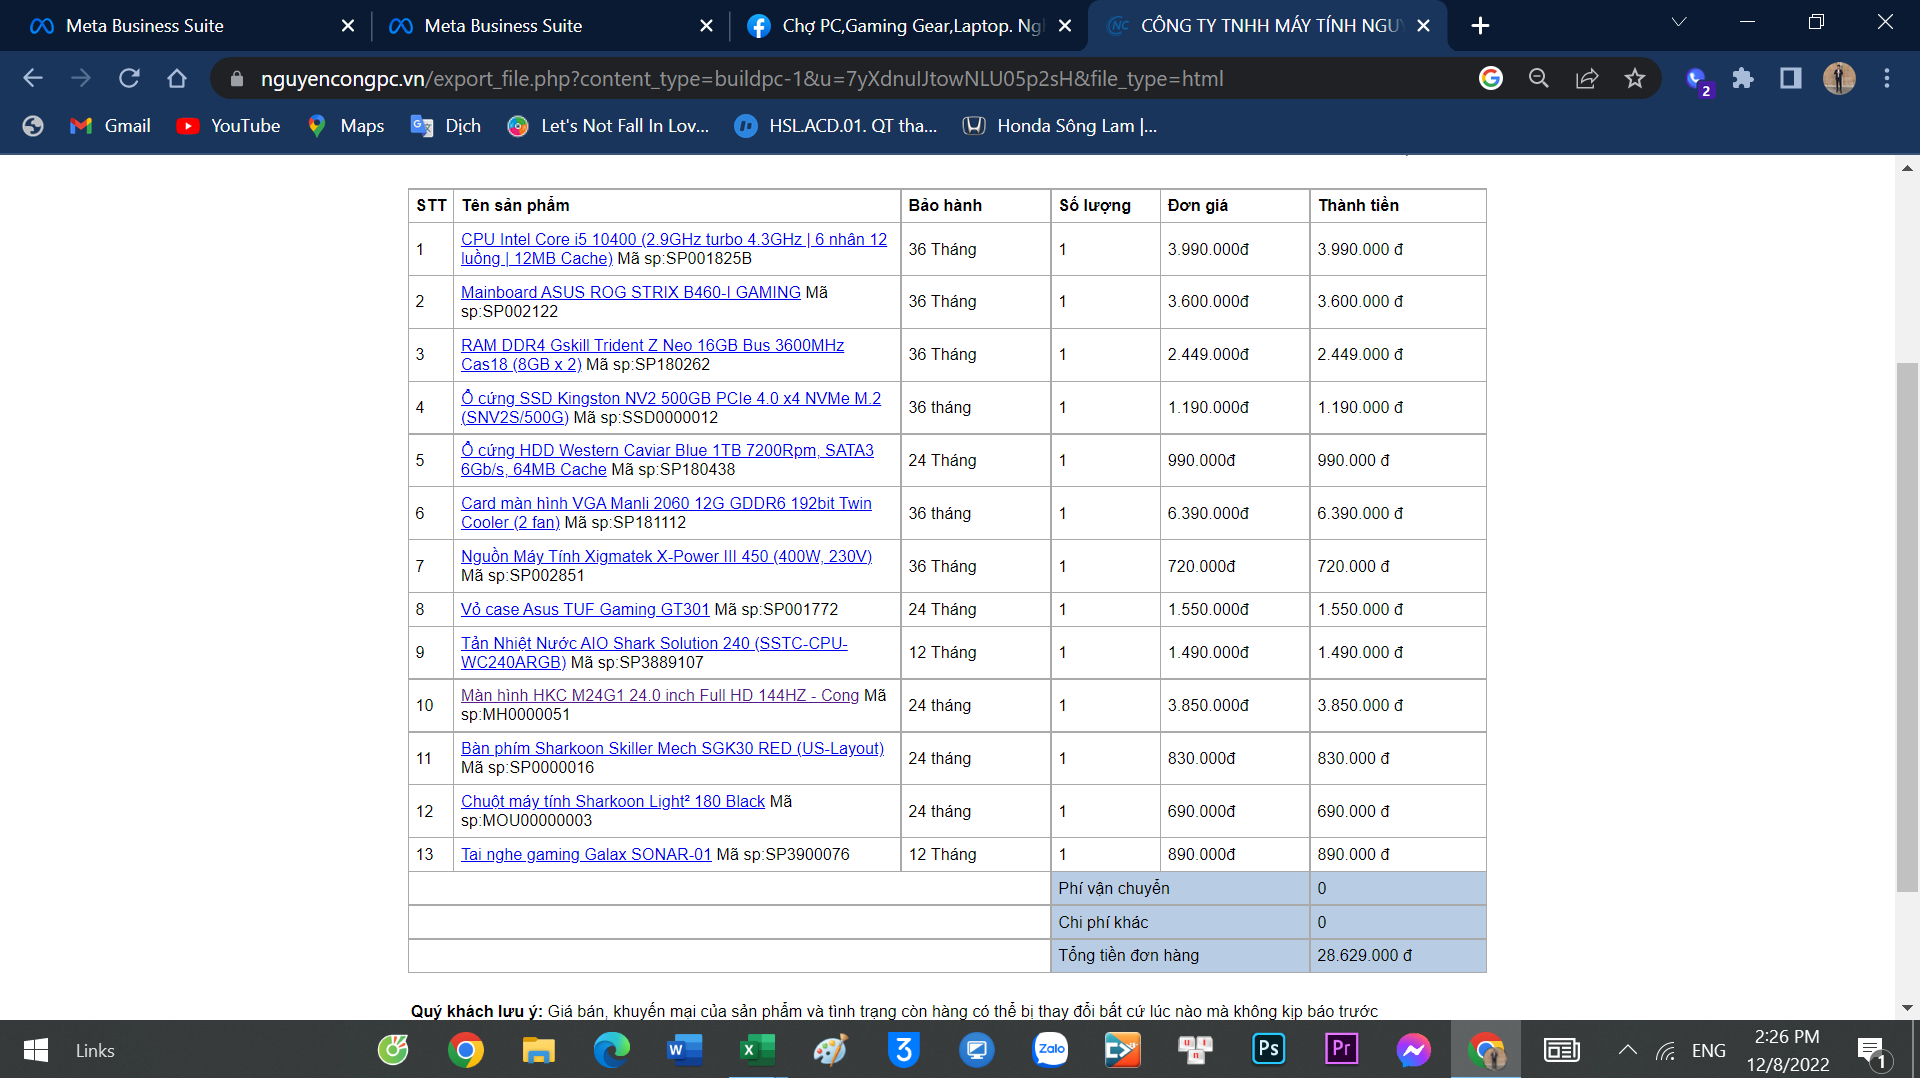Open the Gmail bookmark
The width and height of the screenshot is (1920, 1078).
coord(110,126)
